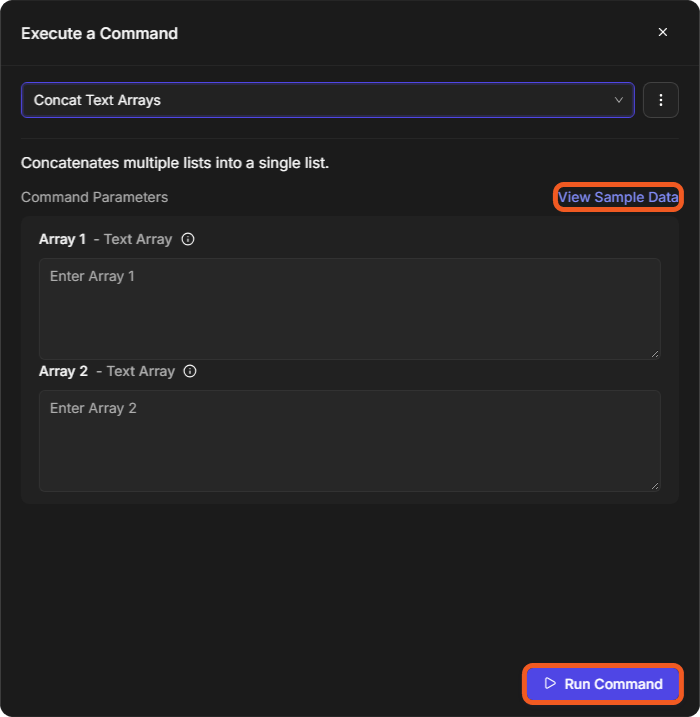Screen dimensions: 700x717
Task: Click the Array 1 - Text Array label
Action: 106,239
